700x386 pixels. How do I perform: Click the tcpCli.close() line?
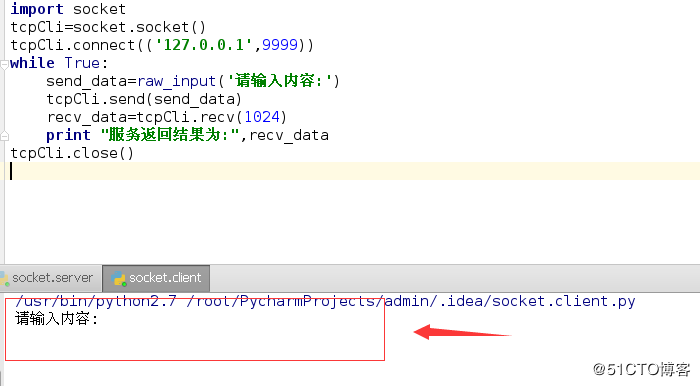click(72, 153)
